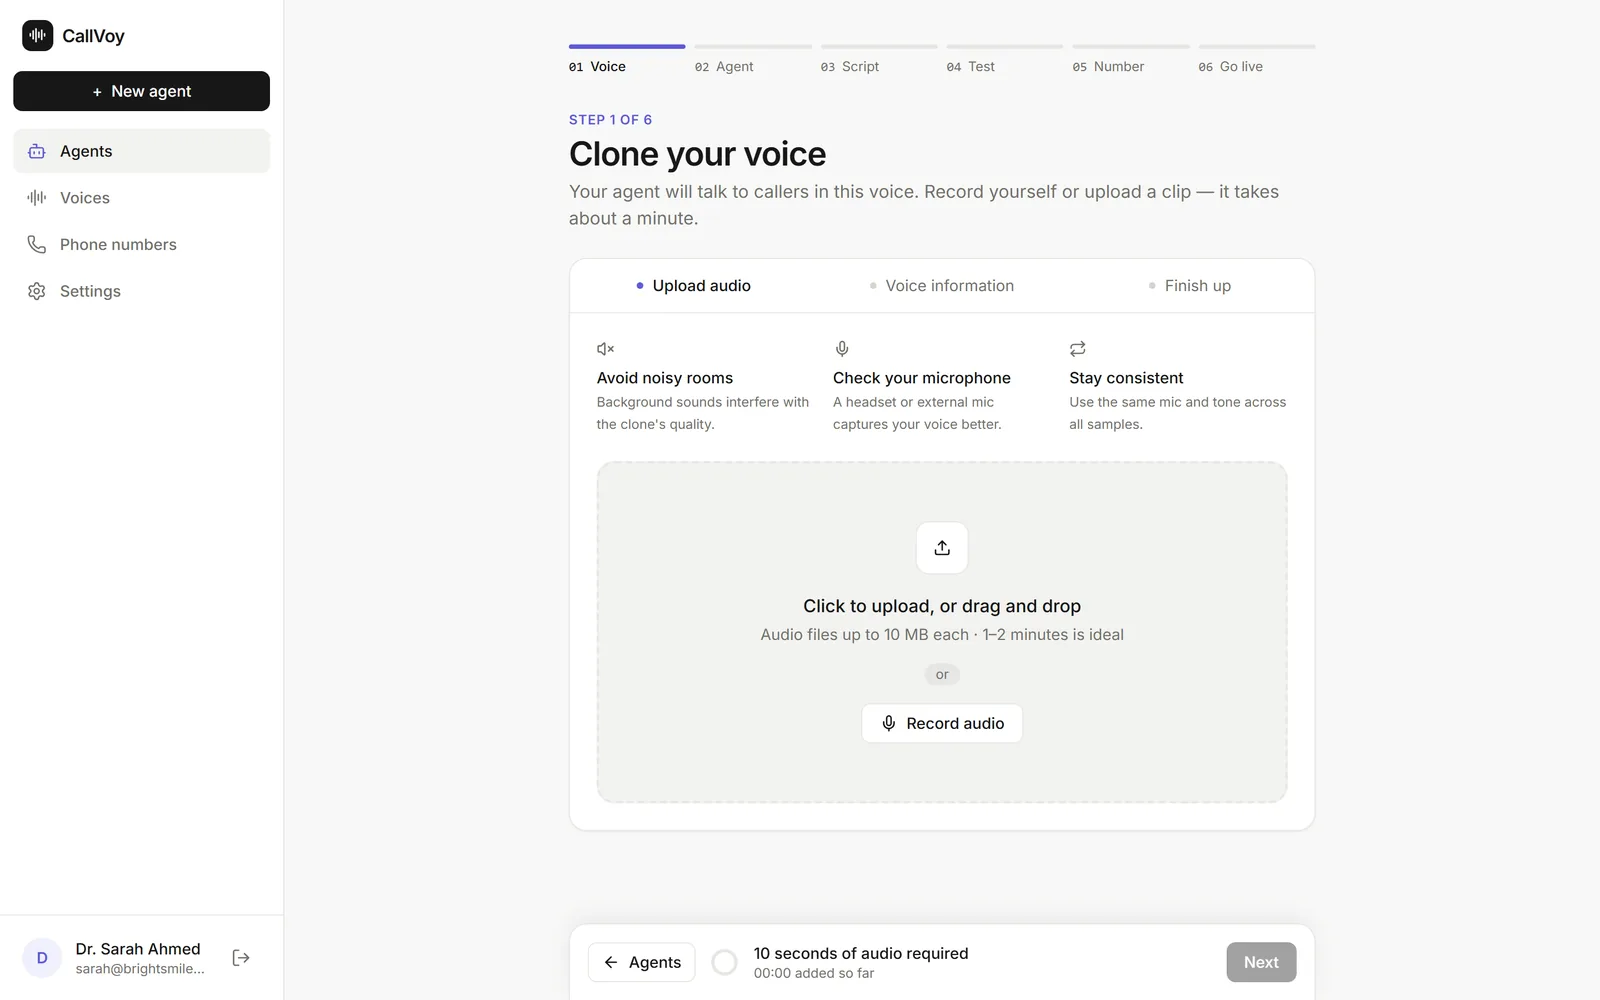Click the Next button
The image size is (1600, 1000).
click(x=1261, y=962)
